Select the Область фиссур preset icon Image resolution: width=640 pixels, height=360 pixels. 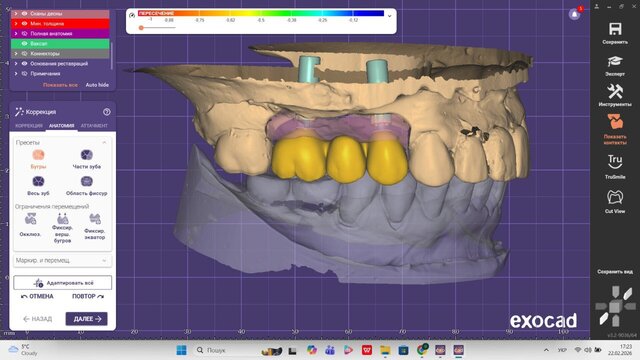tap(87, 181)
